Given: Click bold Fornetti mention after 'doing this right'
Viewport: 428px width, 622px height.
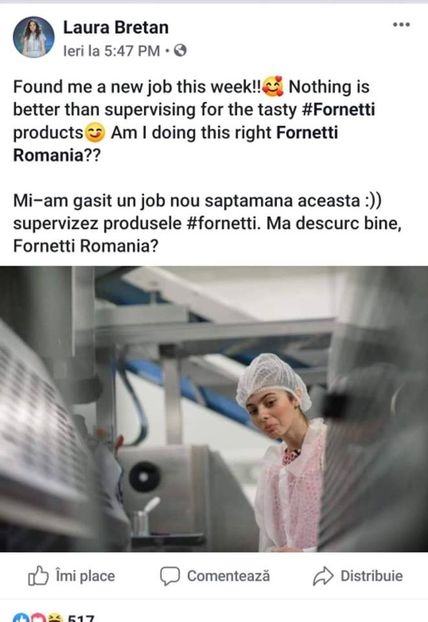Looking at the screenshot, I should point(307,132).
